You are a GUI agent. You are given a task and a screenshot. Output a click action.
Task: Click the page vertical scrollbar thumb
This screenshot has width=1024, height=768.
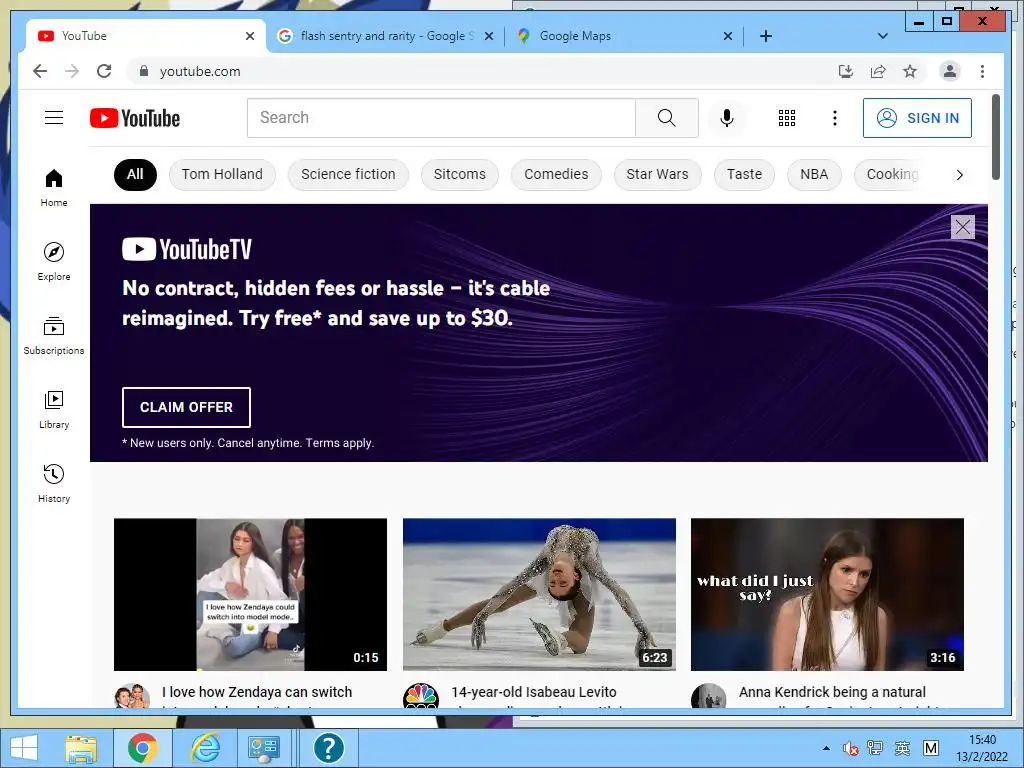coord(995,137)
